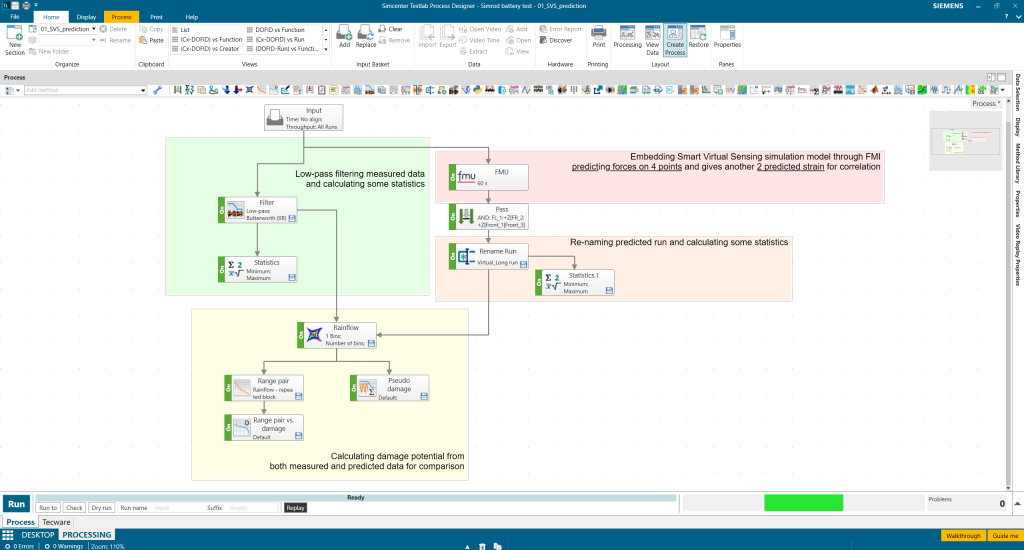1024x550 pixels.
Task: Click the New Section icon
Action: [x=14, y=34]
